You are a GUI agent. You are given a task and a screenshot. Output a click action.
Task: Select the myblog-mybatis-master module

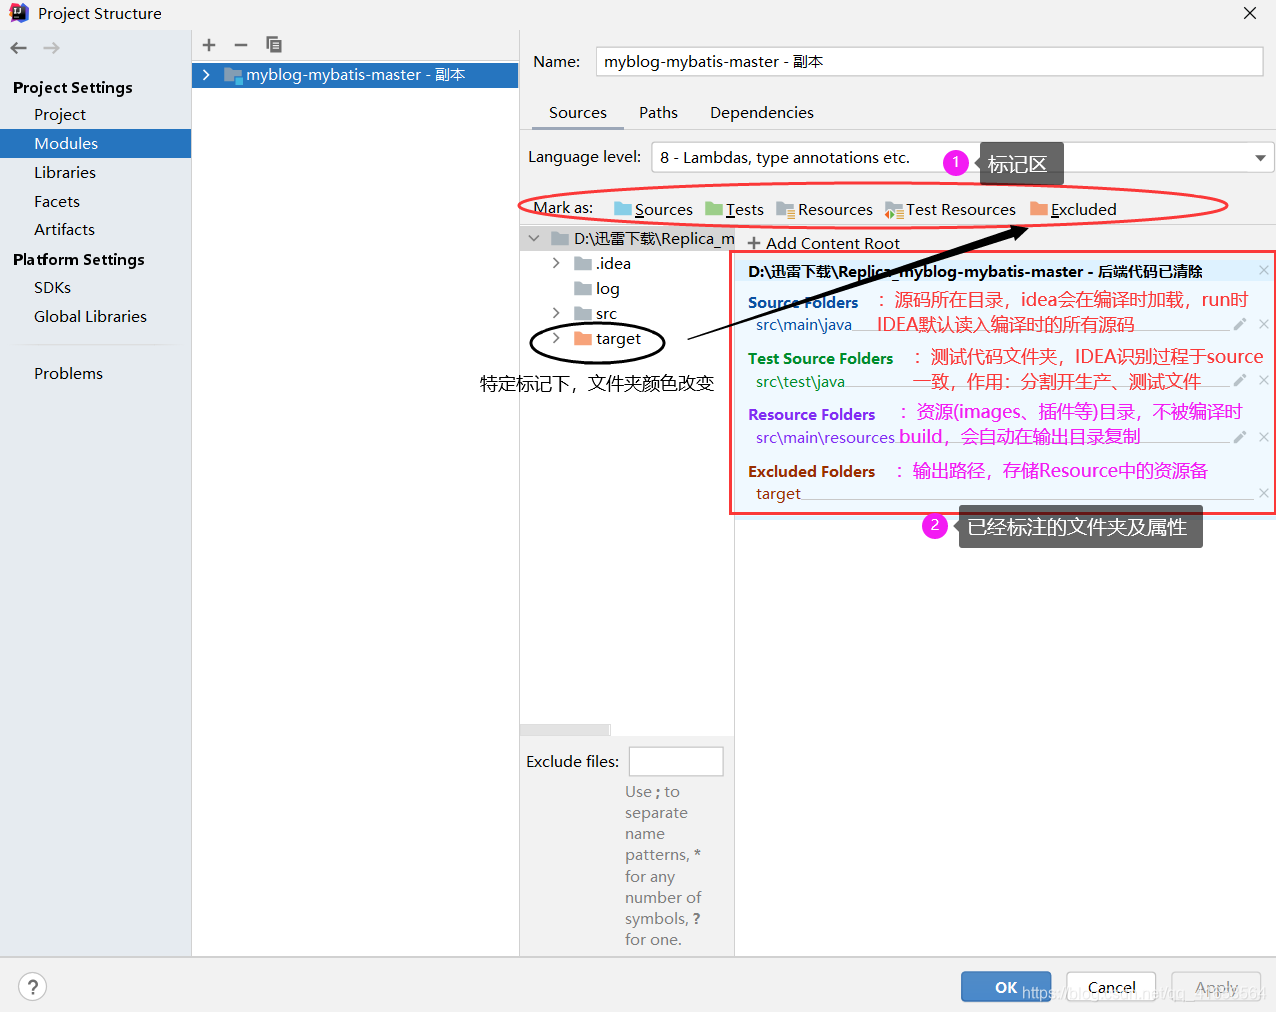(x=355, y=75)
